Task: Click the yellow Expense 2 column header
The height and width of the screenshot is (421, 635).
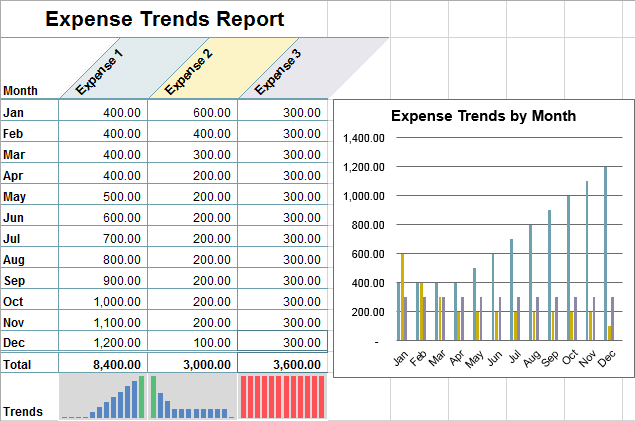Action: click(190, 72)
